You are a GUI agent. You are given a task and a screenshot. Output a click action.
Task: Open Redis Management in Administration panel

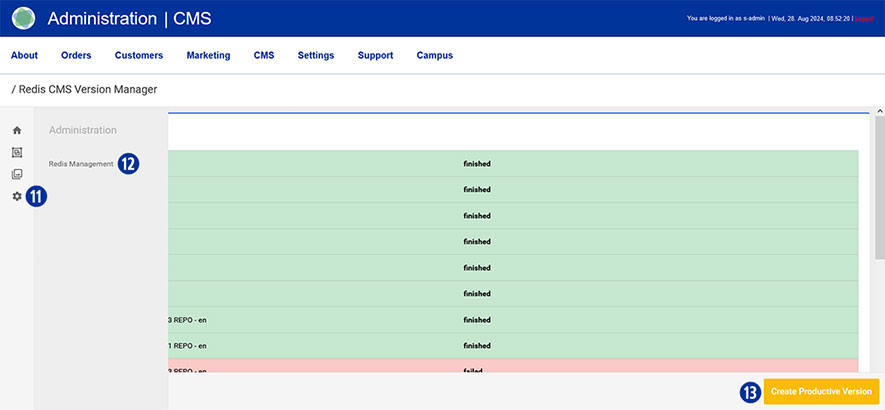click(81, 164)
